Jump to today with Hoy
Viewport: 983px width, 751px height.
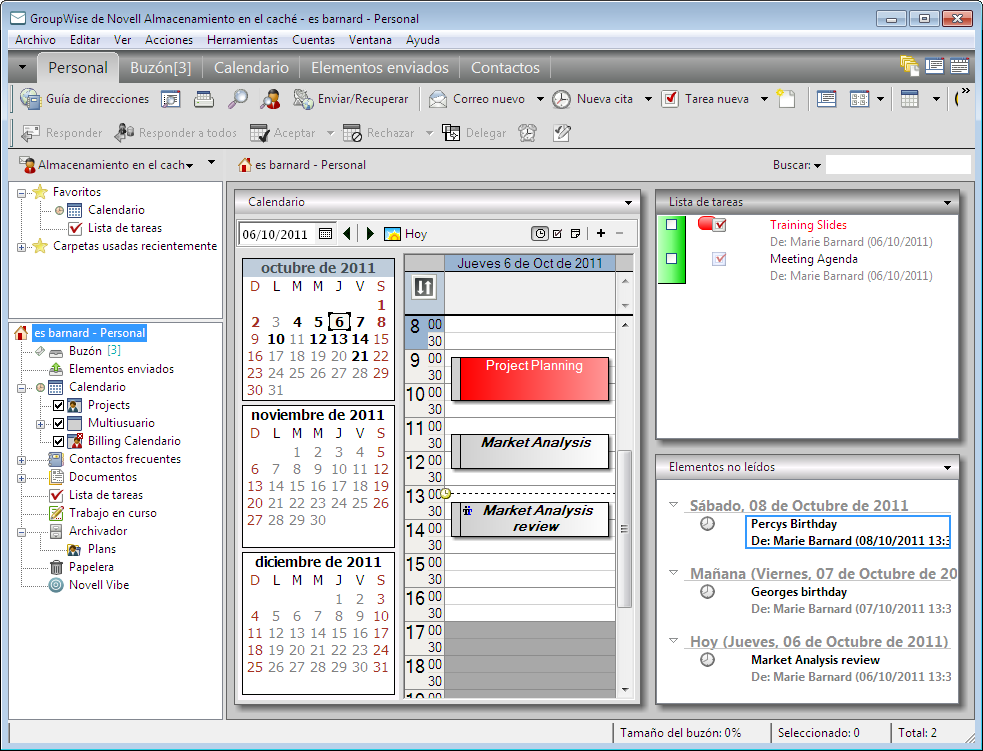(x=406, y=234)
